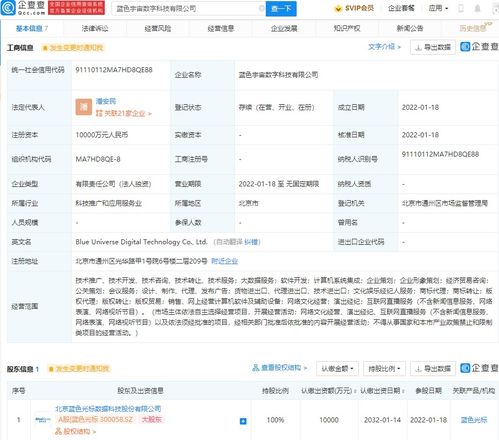The width and height of the screenshot is (499, 440).
Task: Click the blue square icon in shareholder row
Action: pyautogui.click(x=243, y=421)
